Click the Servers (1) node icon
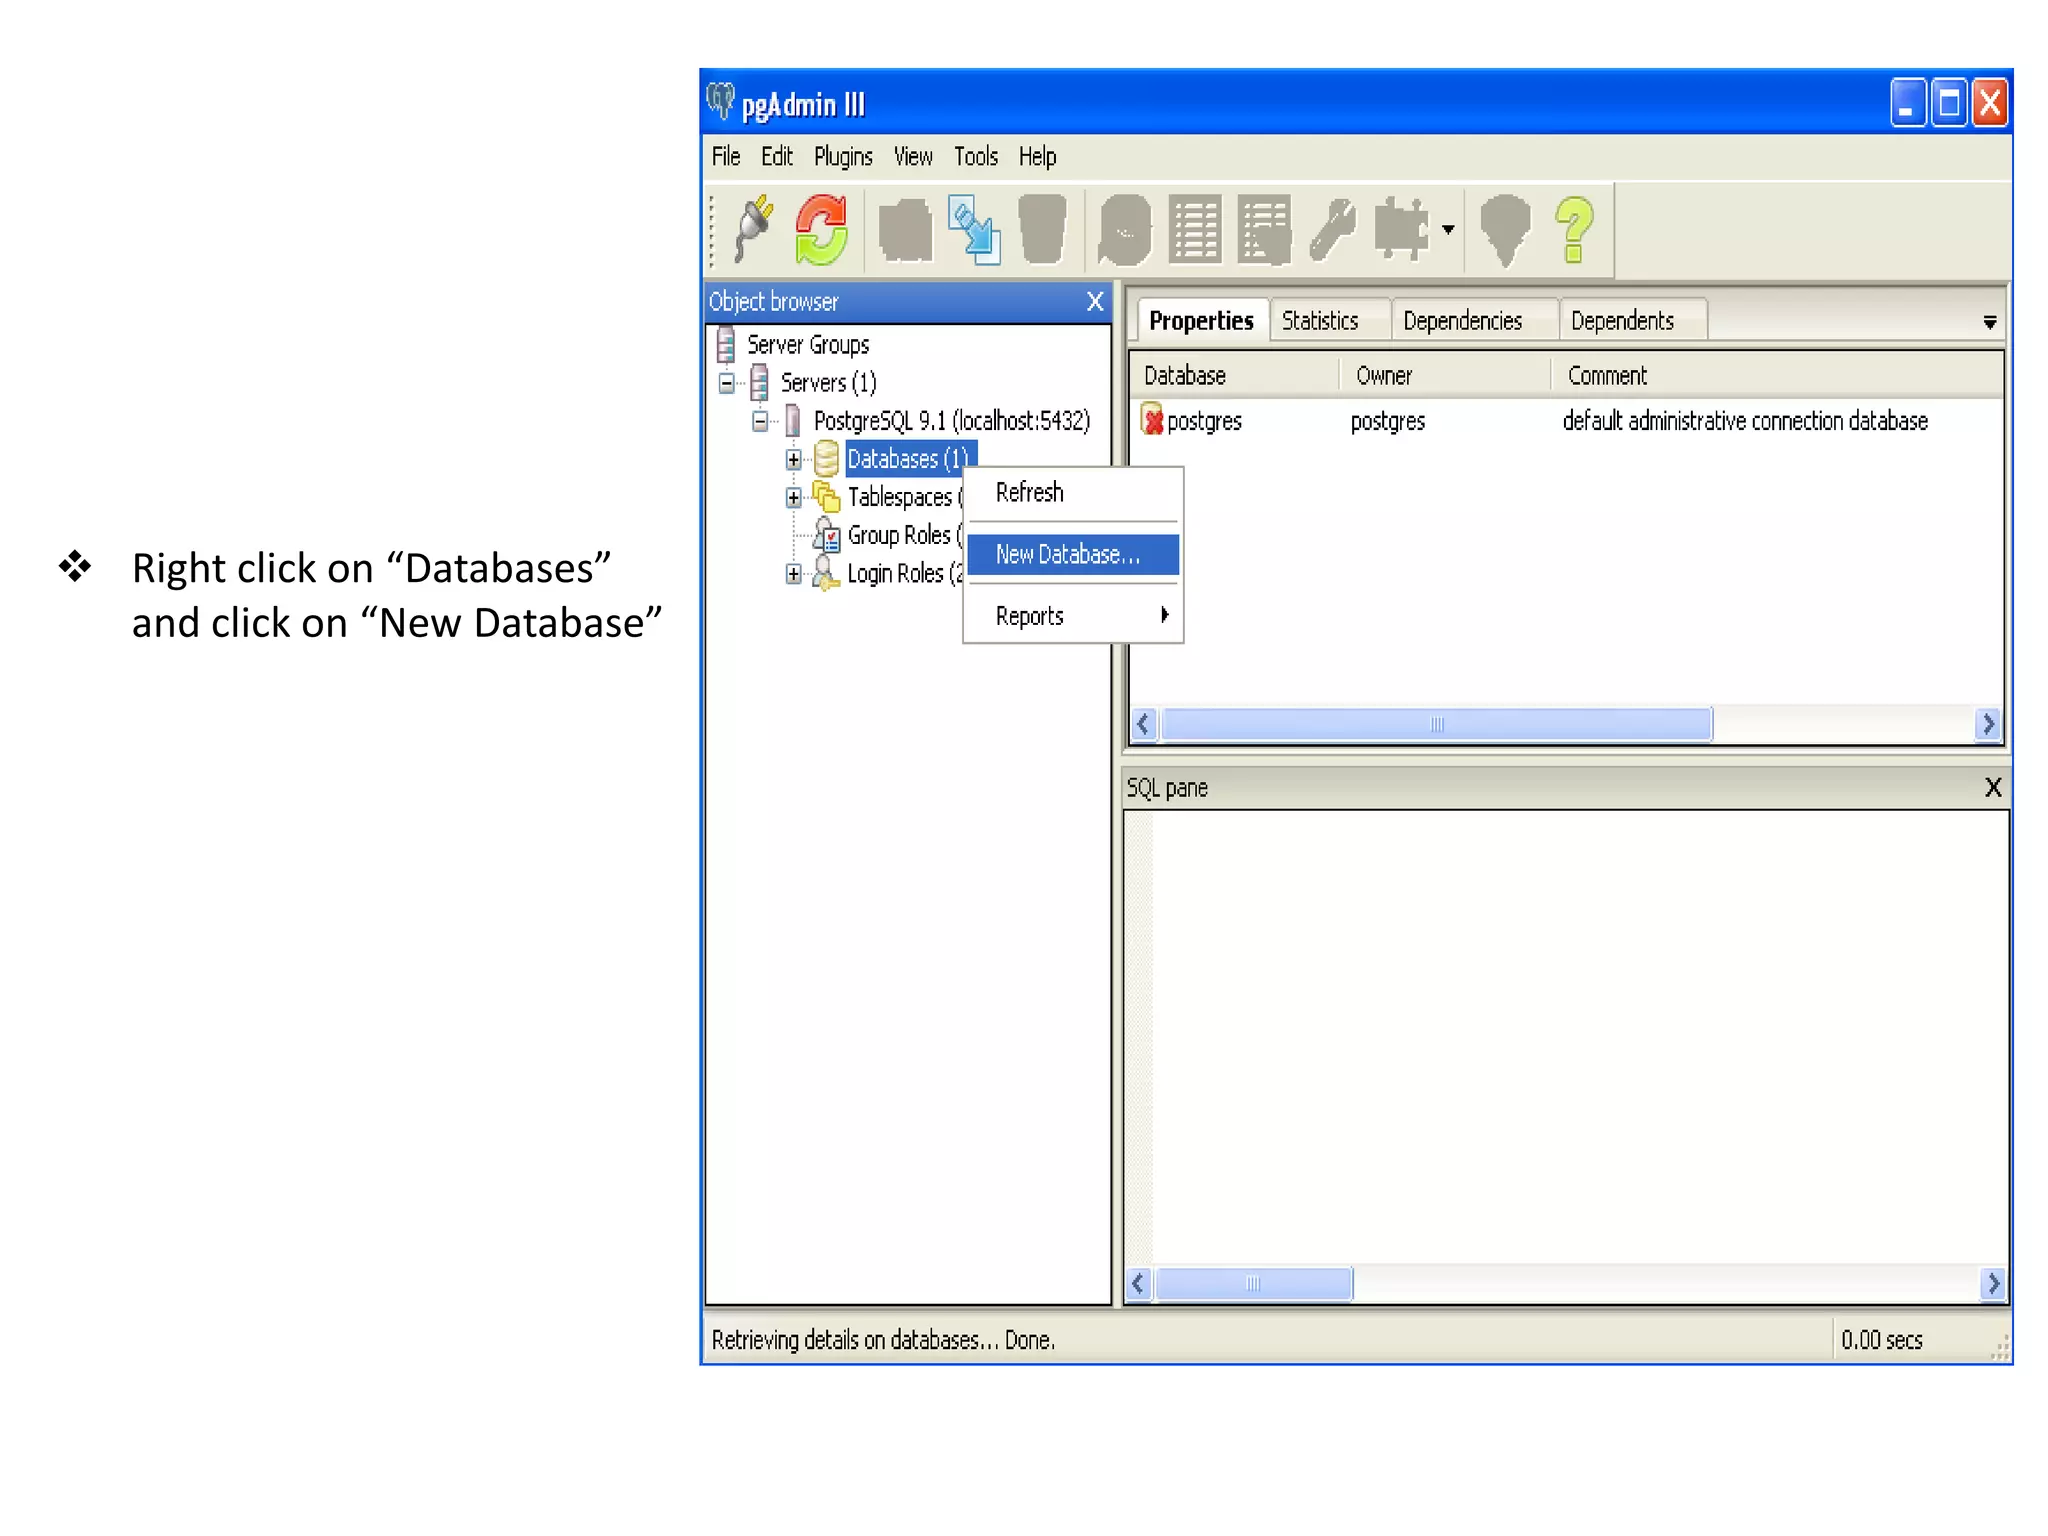Screen dimensions: 2048x1536 pyautogui.click(x=760, y=382)
